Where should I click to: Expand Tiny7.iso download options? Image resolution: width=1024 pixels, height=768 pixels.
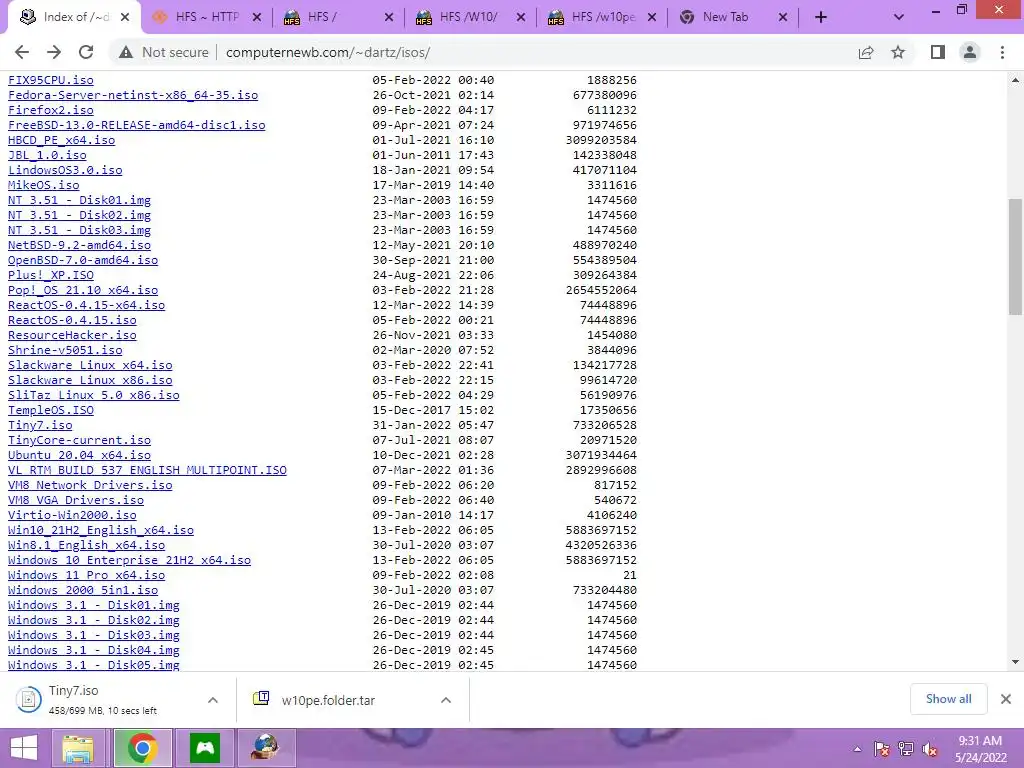click(213, 700)
